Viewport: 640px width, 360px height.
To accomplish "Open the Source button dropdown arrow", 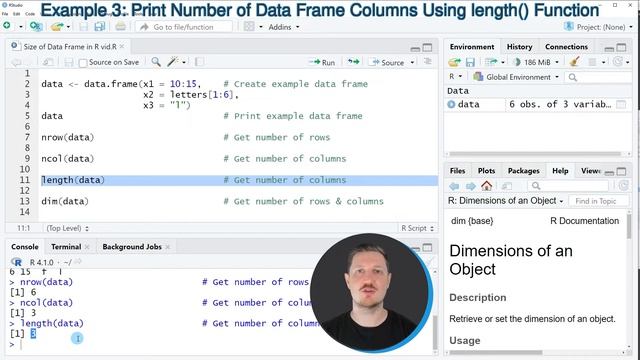I will (412, 62).
